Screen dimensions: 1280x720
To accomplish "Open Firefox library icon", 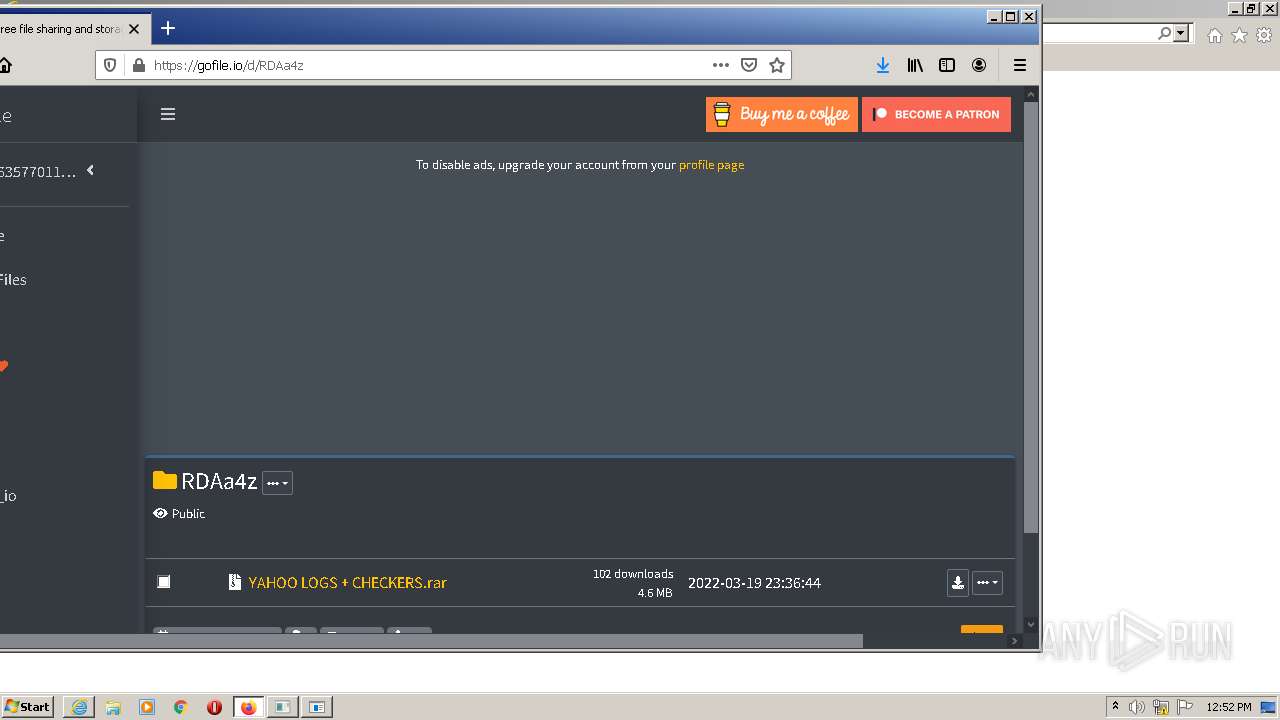I will tap(915, 65).
